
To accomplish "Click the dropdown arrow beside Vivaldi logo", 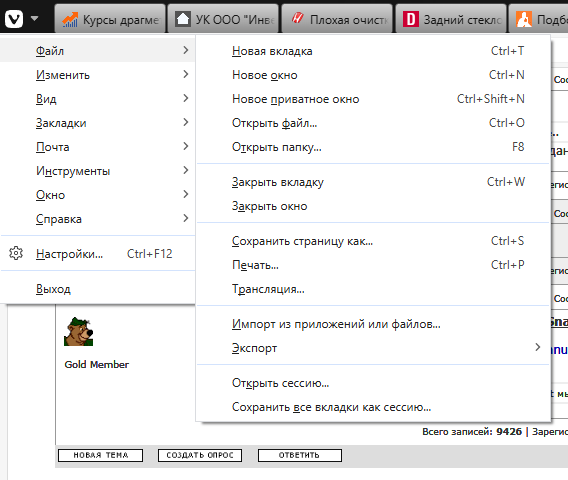I will point(34,18).
